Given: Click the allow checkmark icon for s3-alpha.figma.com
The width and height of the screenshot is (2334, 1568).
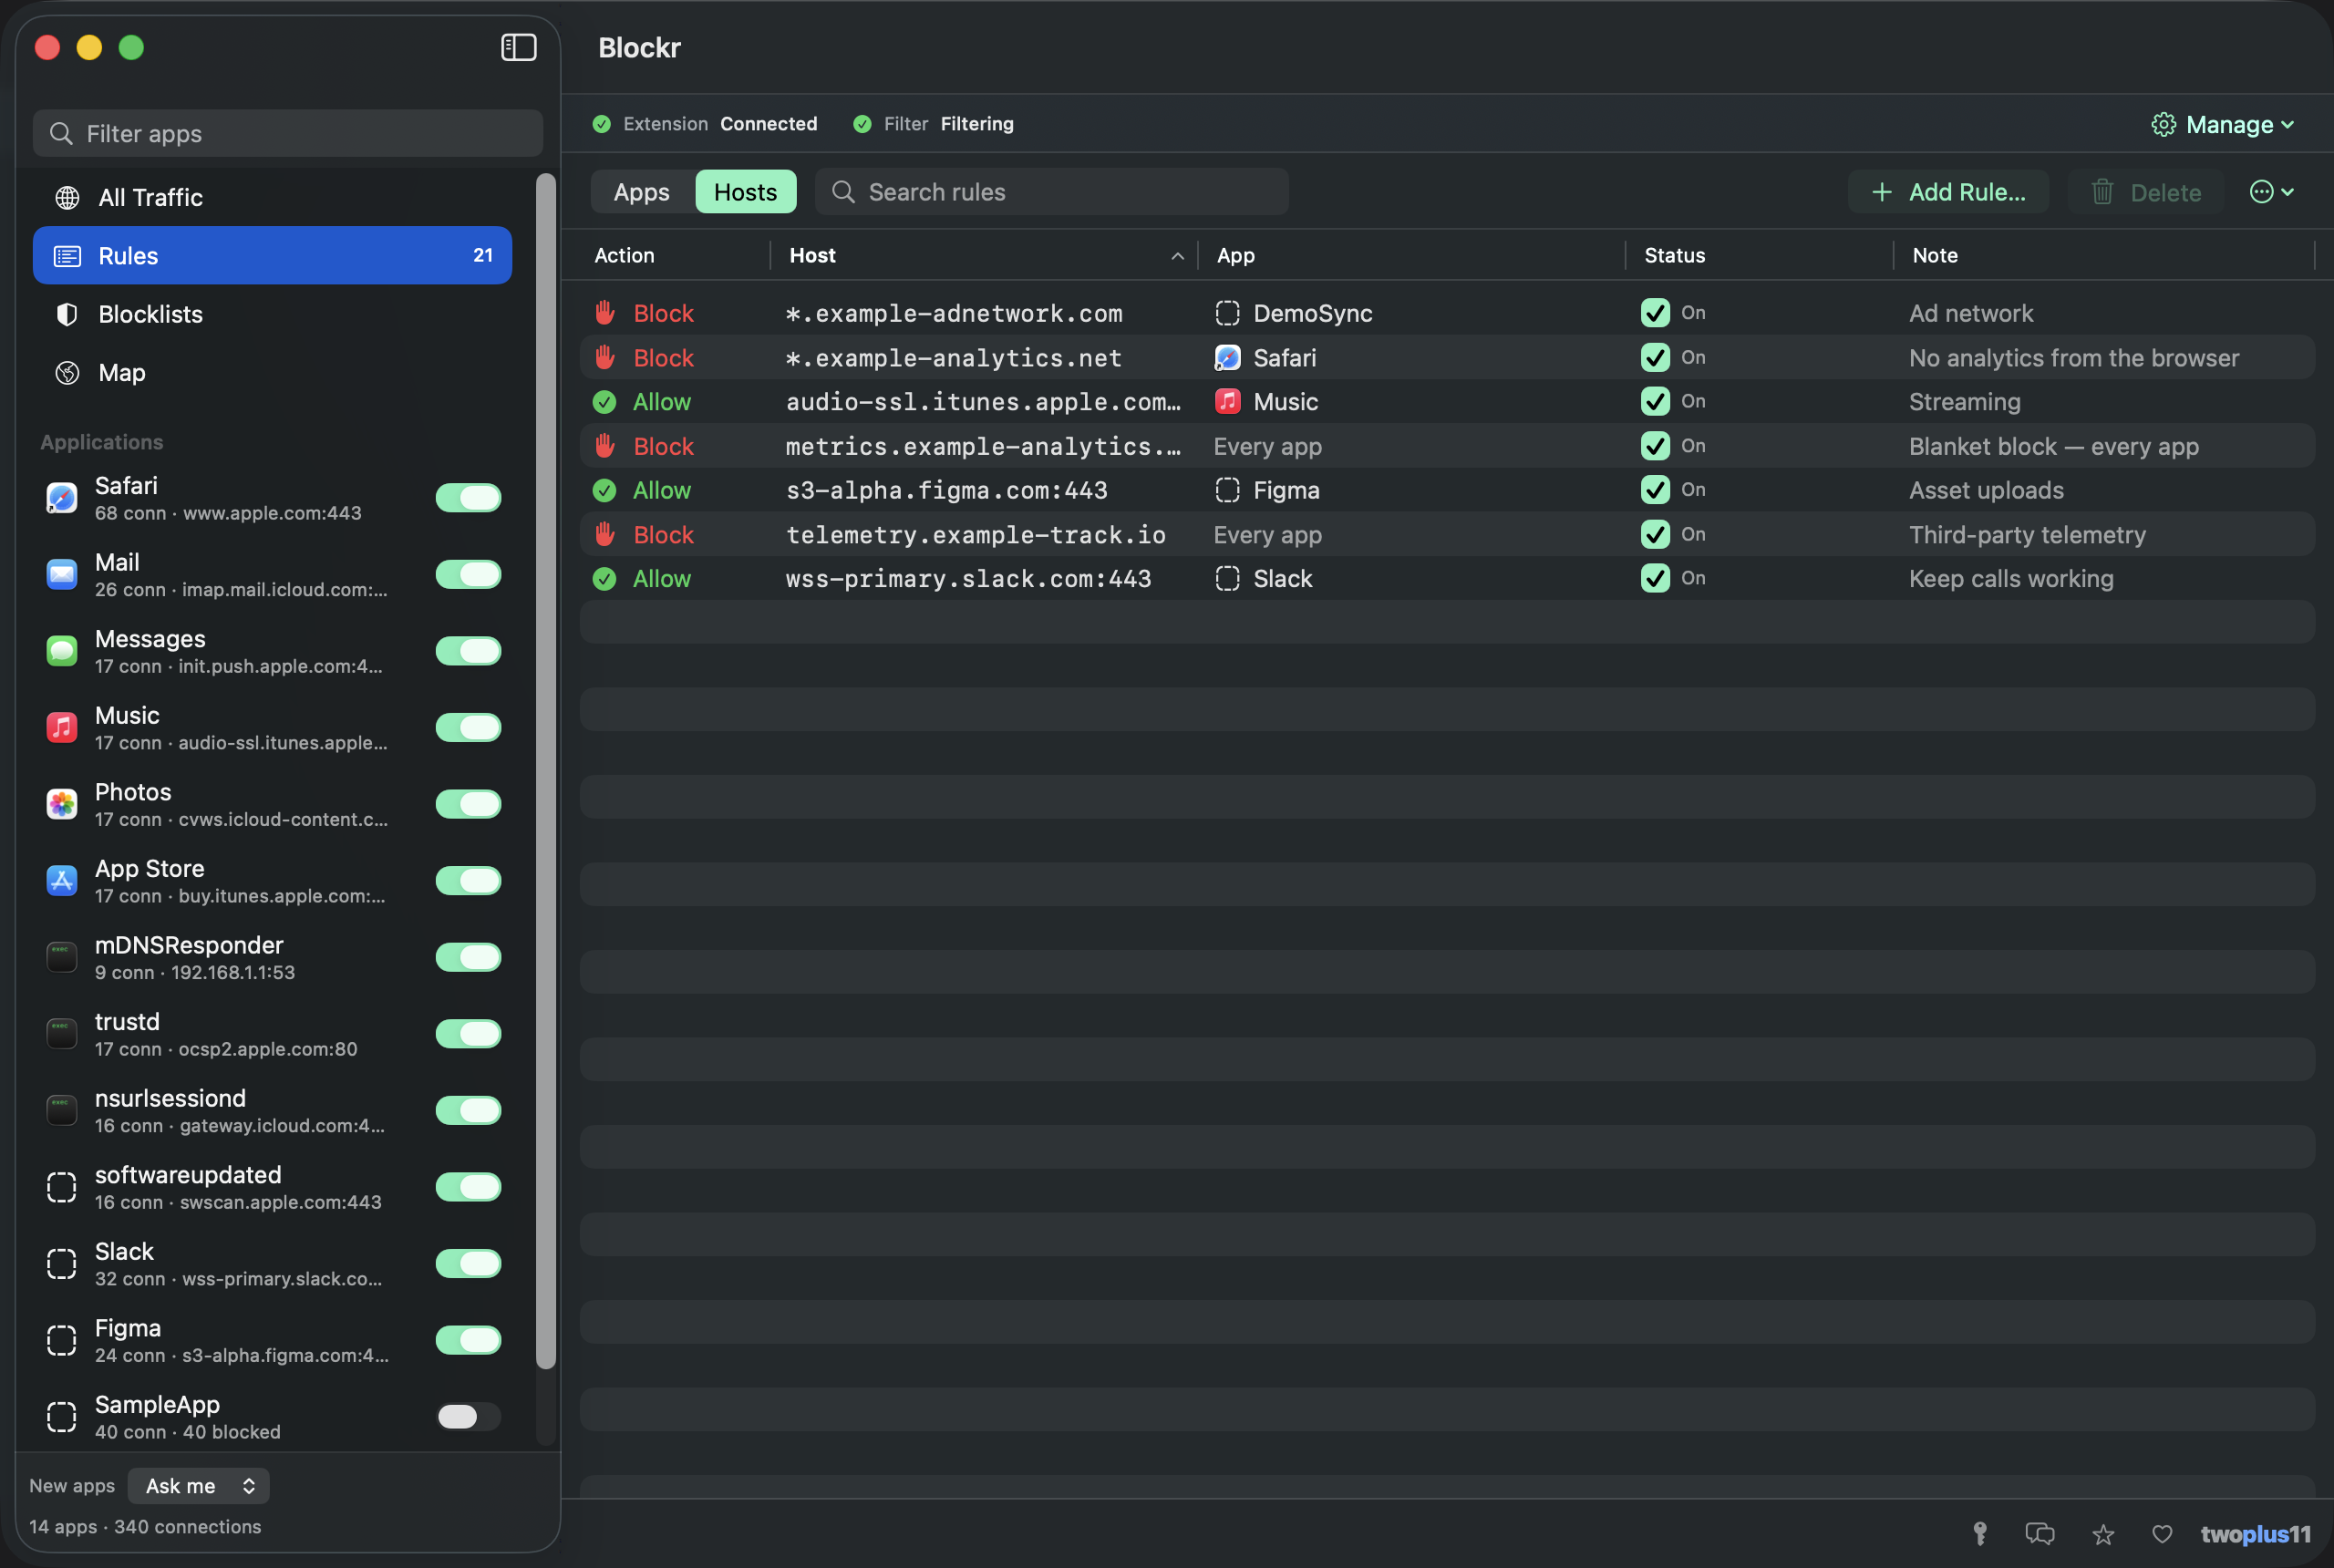Looking at the screenshot, I should click(605, 490).
